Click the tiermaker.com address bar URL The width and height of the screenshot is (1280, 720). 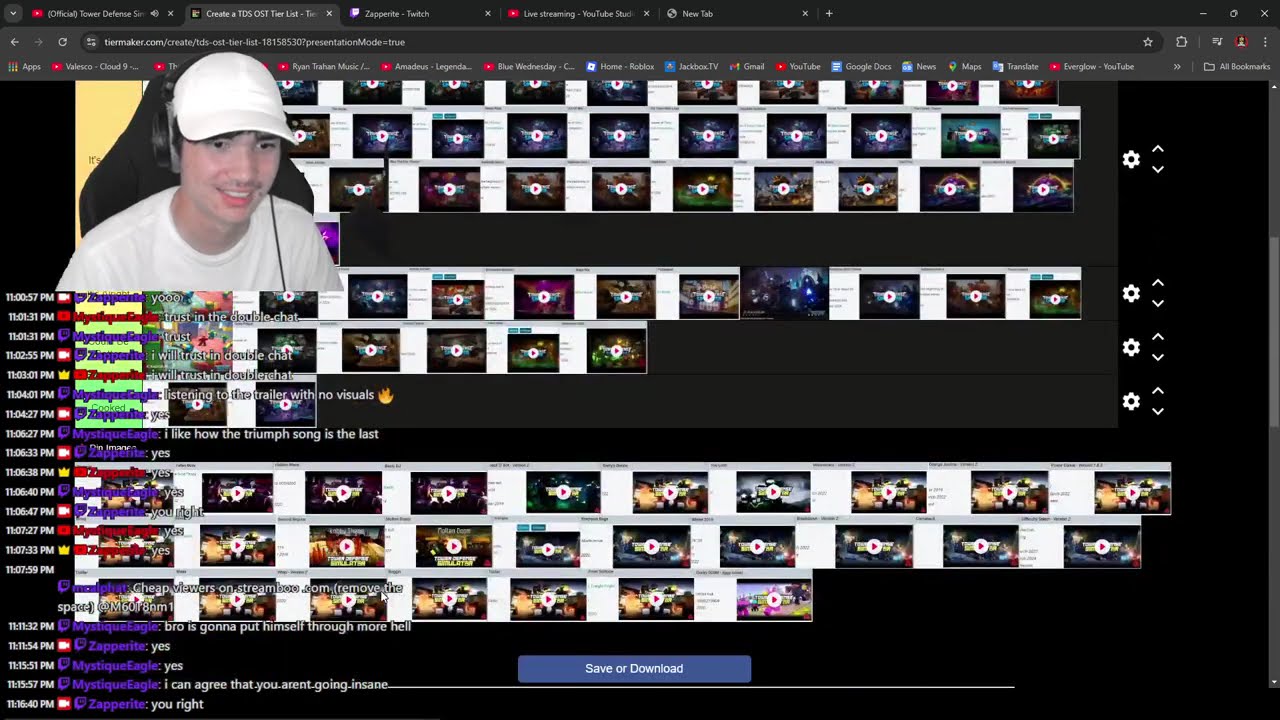255,42
